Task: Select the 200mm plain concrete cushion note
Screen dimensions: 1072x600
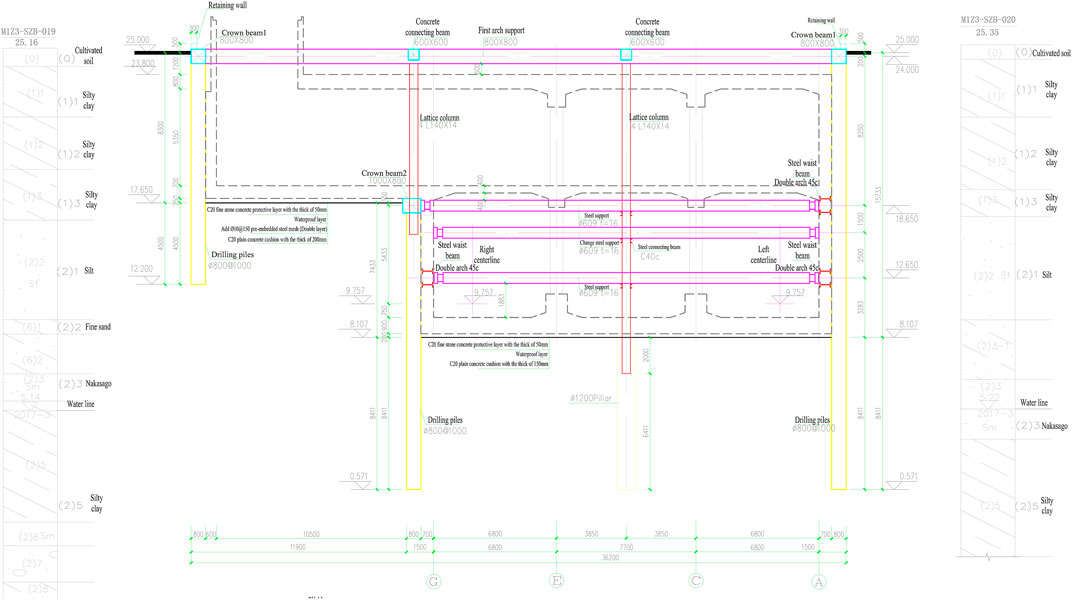Action: coord(277,240)
